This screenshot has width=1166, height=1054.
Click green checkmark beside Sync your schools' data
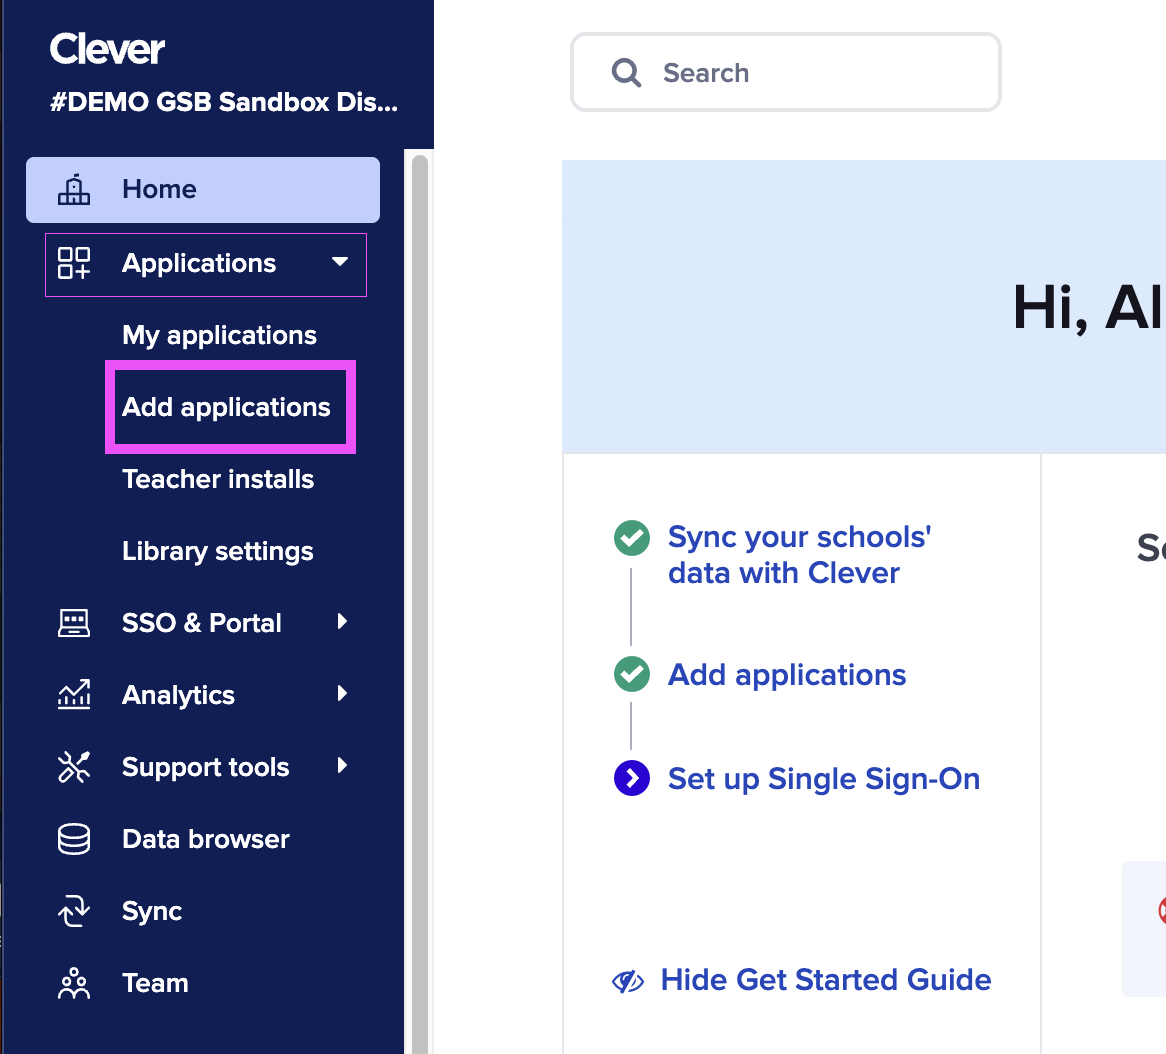tap(632, 538)
